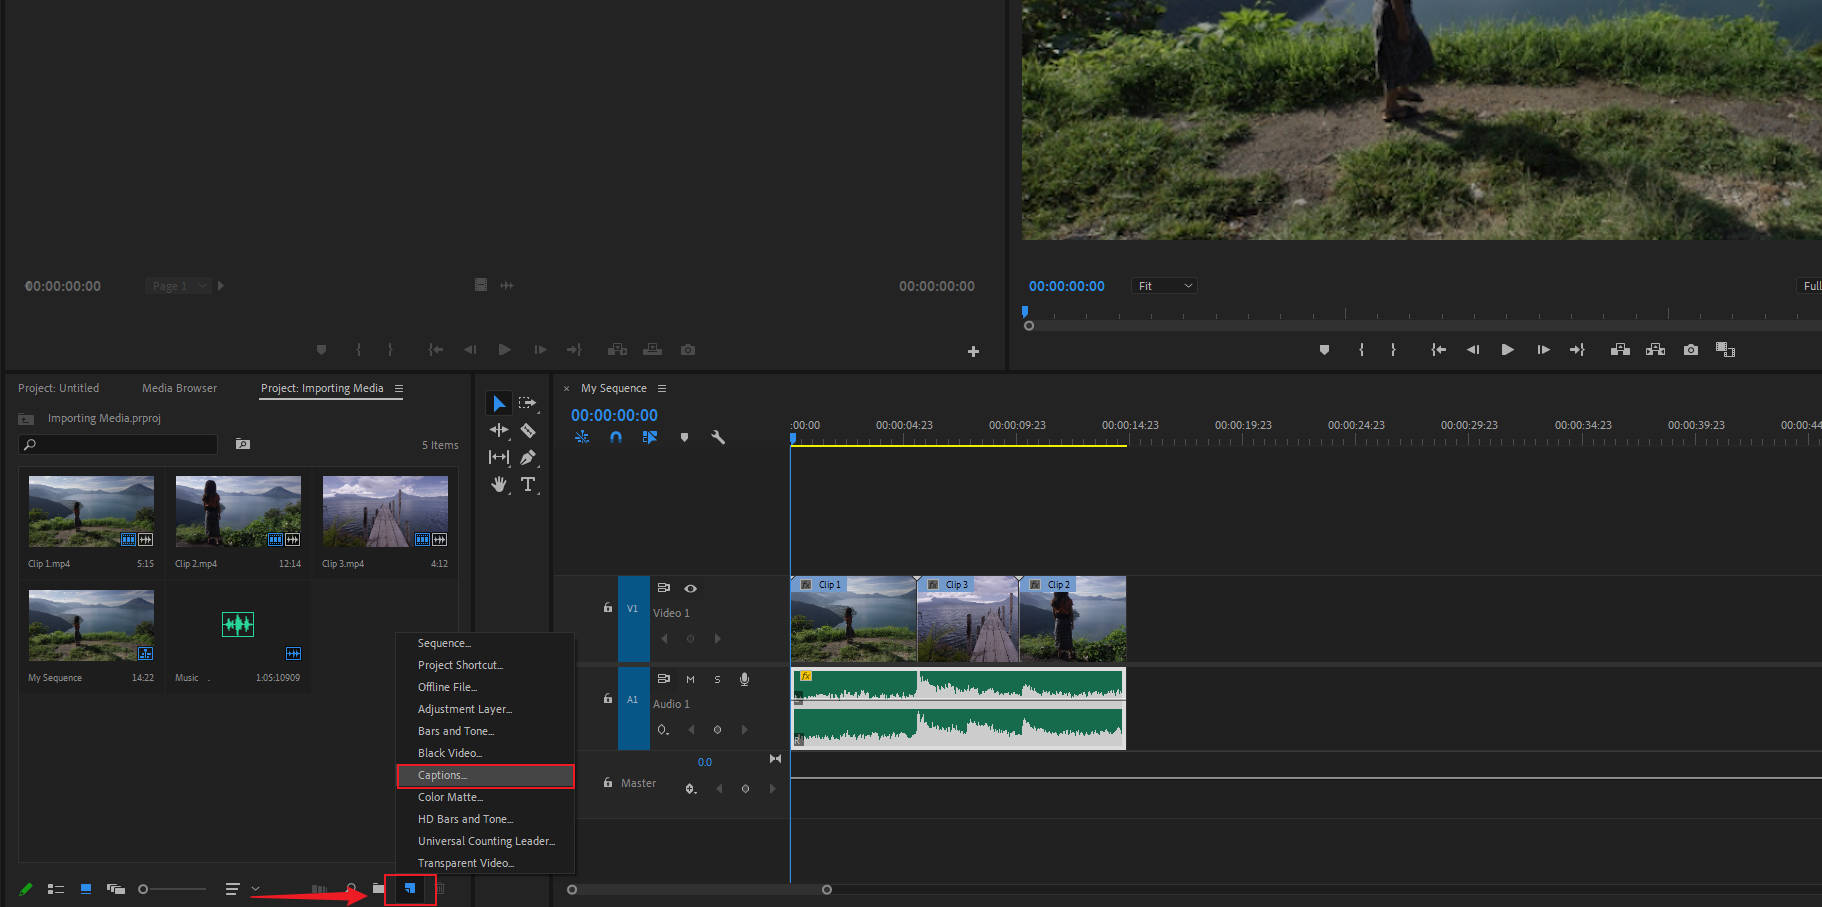Solo the Audio 1 track
This screenshot has height=907, width=1822.
[x=717, y=679]
